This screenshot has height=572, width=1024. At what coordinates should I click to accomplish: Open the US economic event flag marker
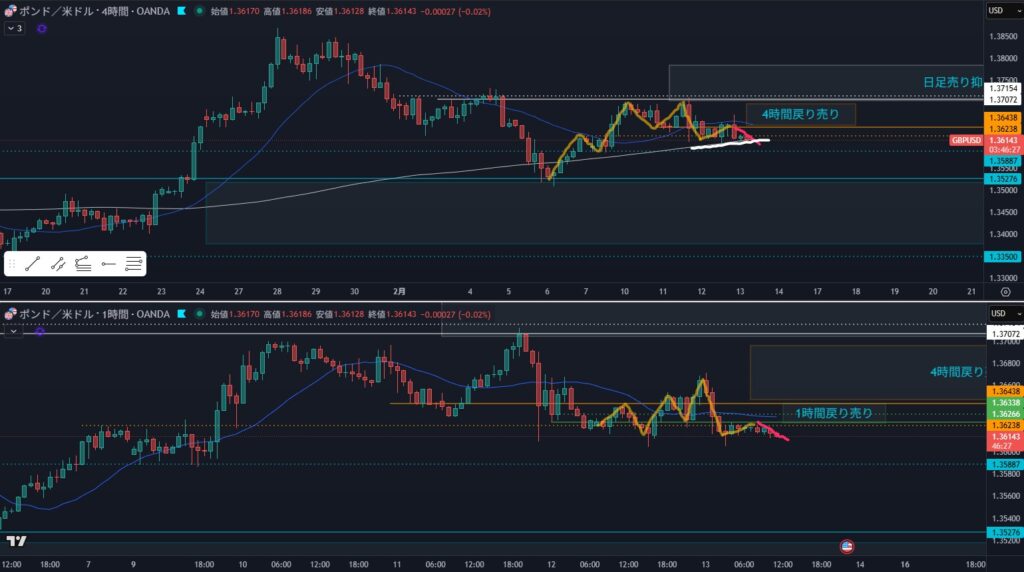pyautogui.click(x=846, y=547)
